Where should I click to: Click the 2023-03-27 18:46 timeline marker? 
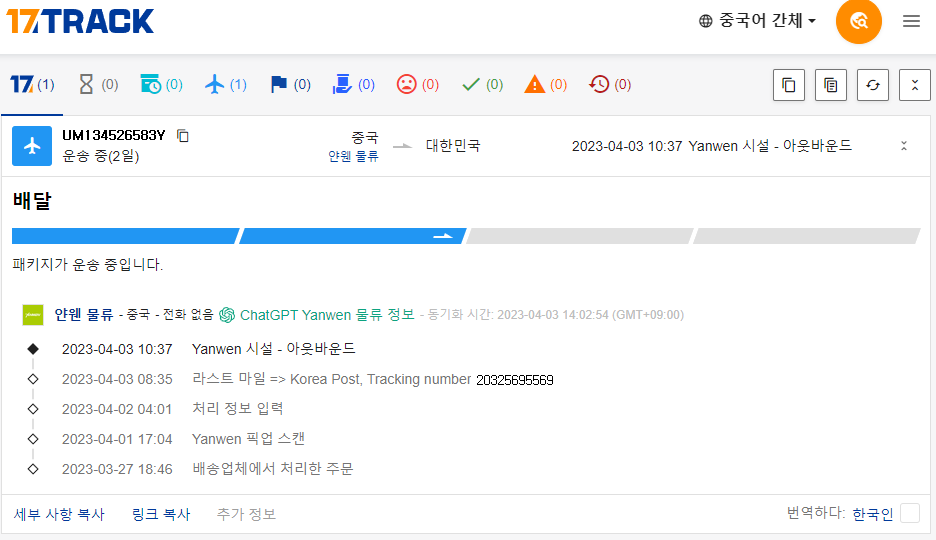[x=33, y=469]
